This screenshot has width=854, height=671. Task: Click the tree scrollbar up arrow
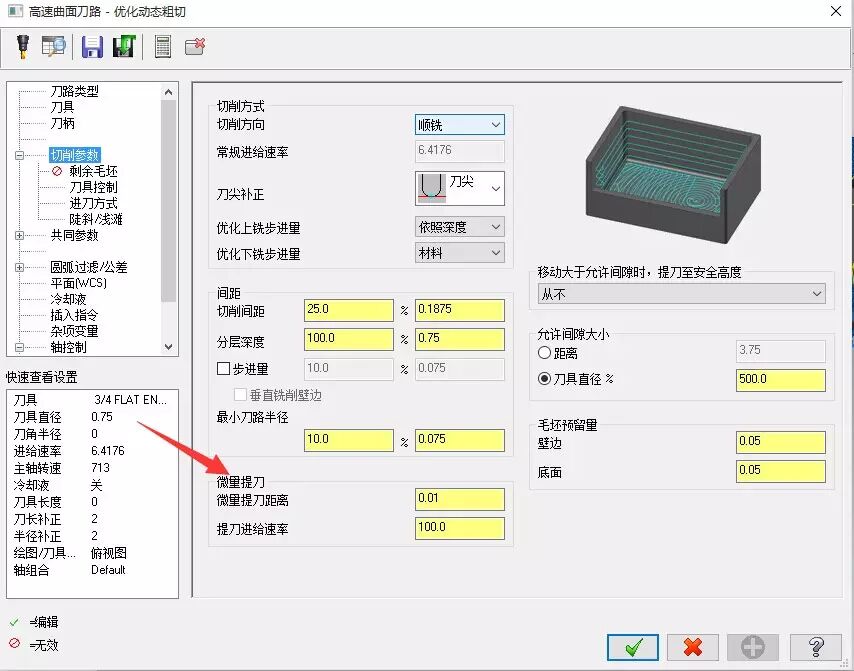(169, 92)
